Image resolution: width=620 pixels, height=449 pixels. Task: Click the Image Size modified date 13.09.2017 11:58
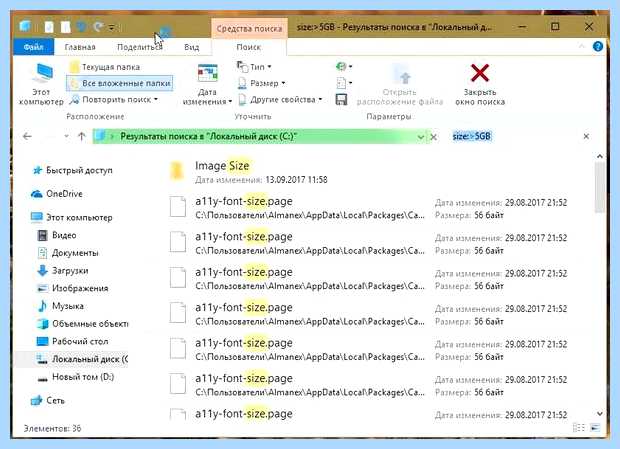click(x=296, y=180)
